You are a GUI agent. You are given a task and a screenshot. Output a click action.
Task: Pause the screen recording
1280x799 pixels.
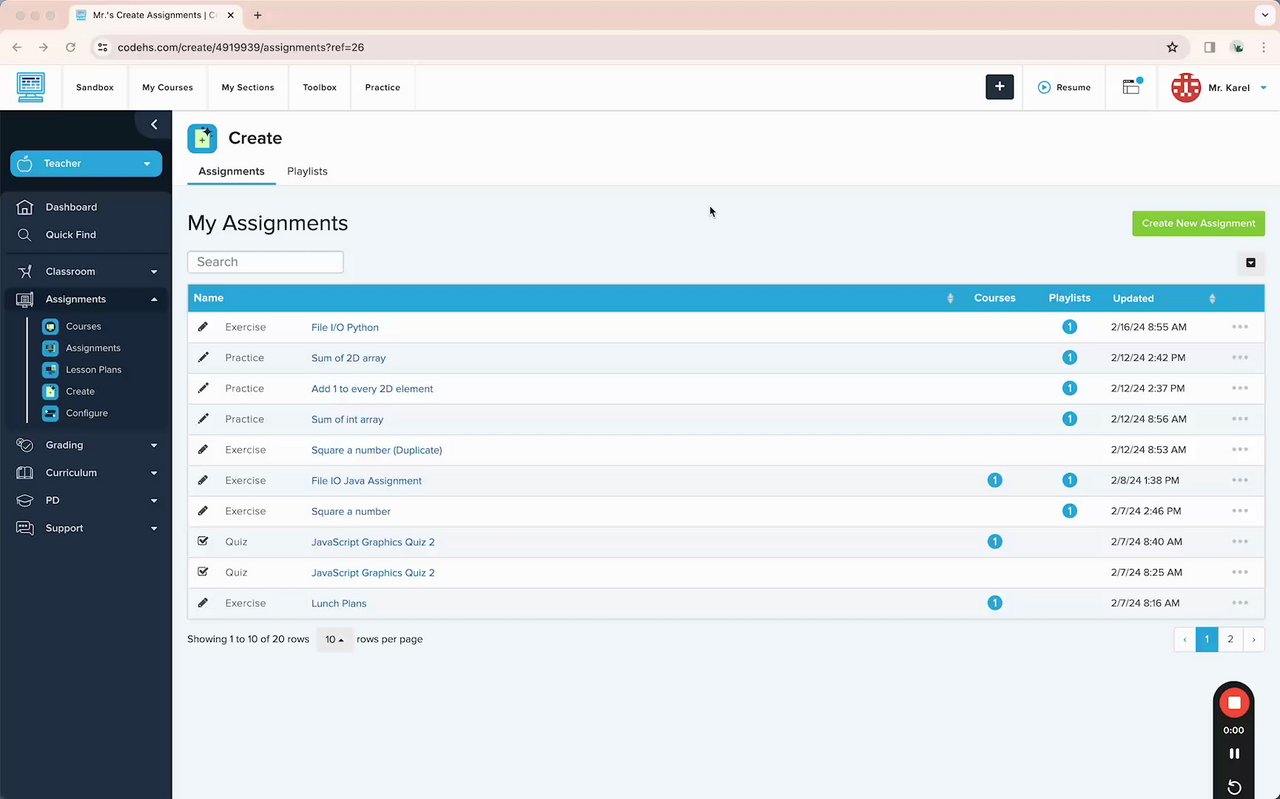(1234, 754)
